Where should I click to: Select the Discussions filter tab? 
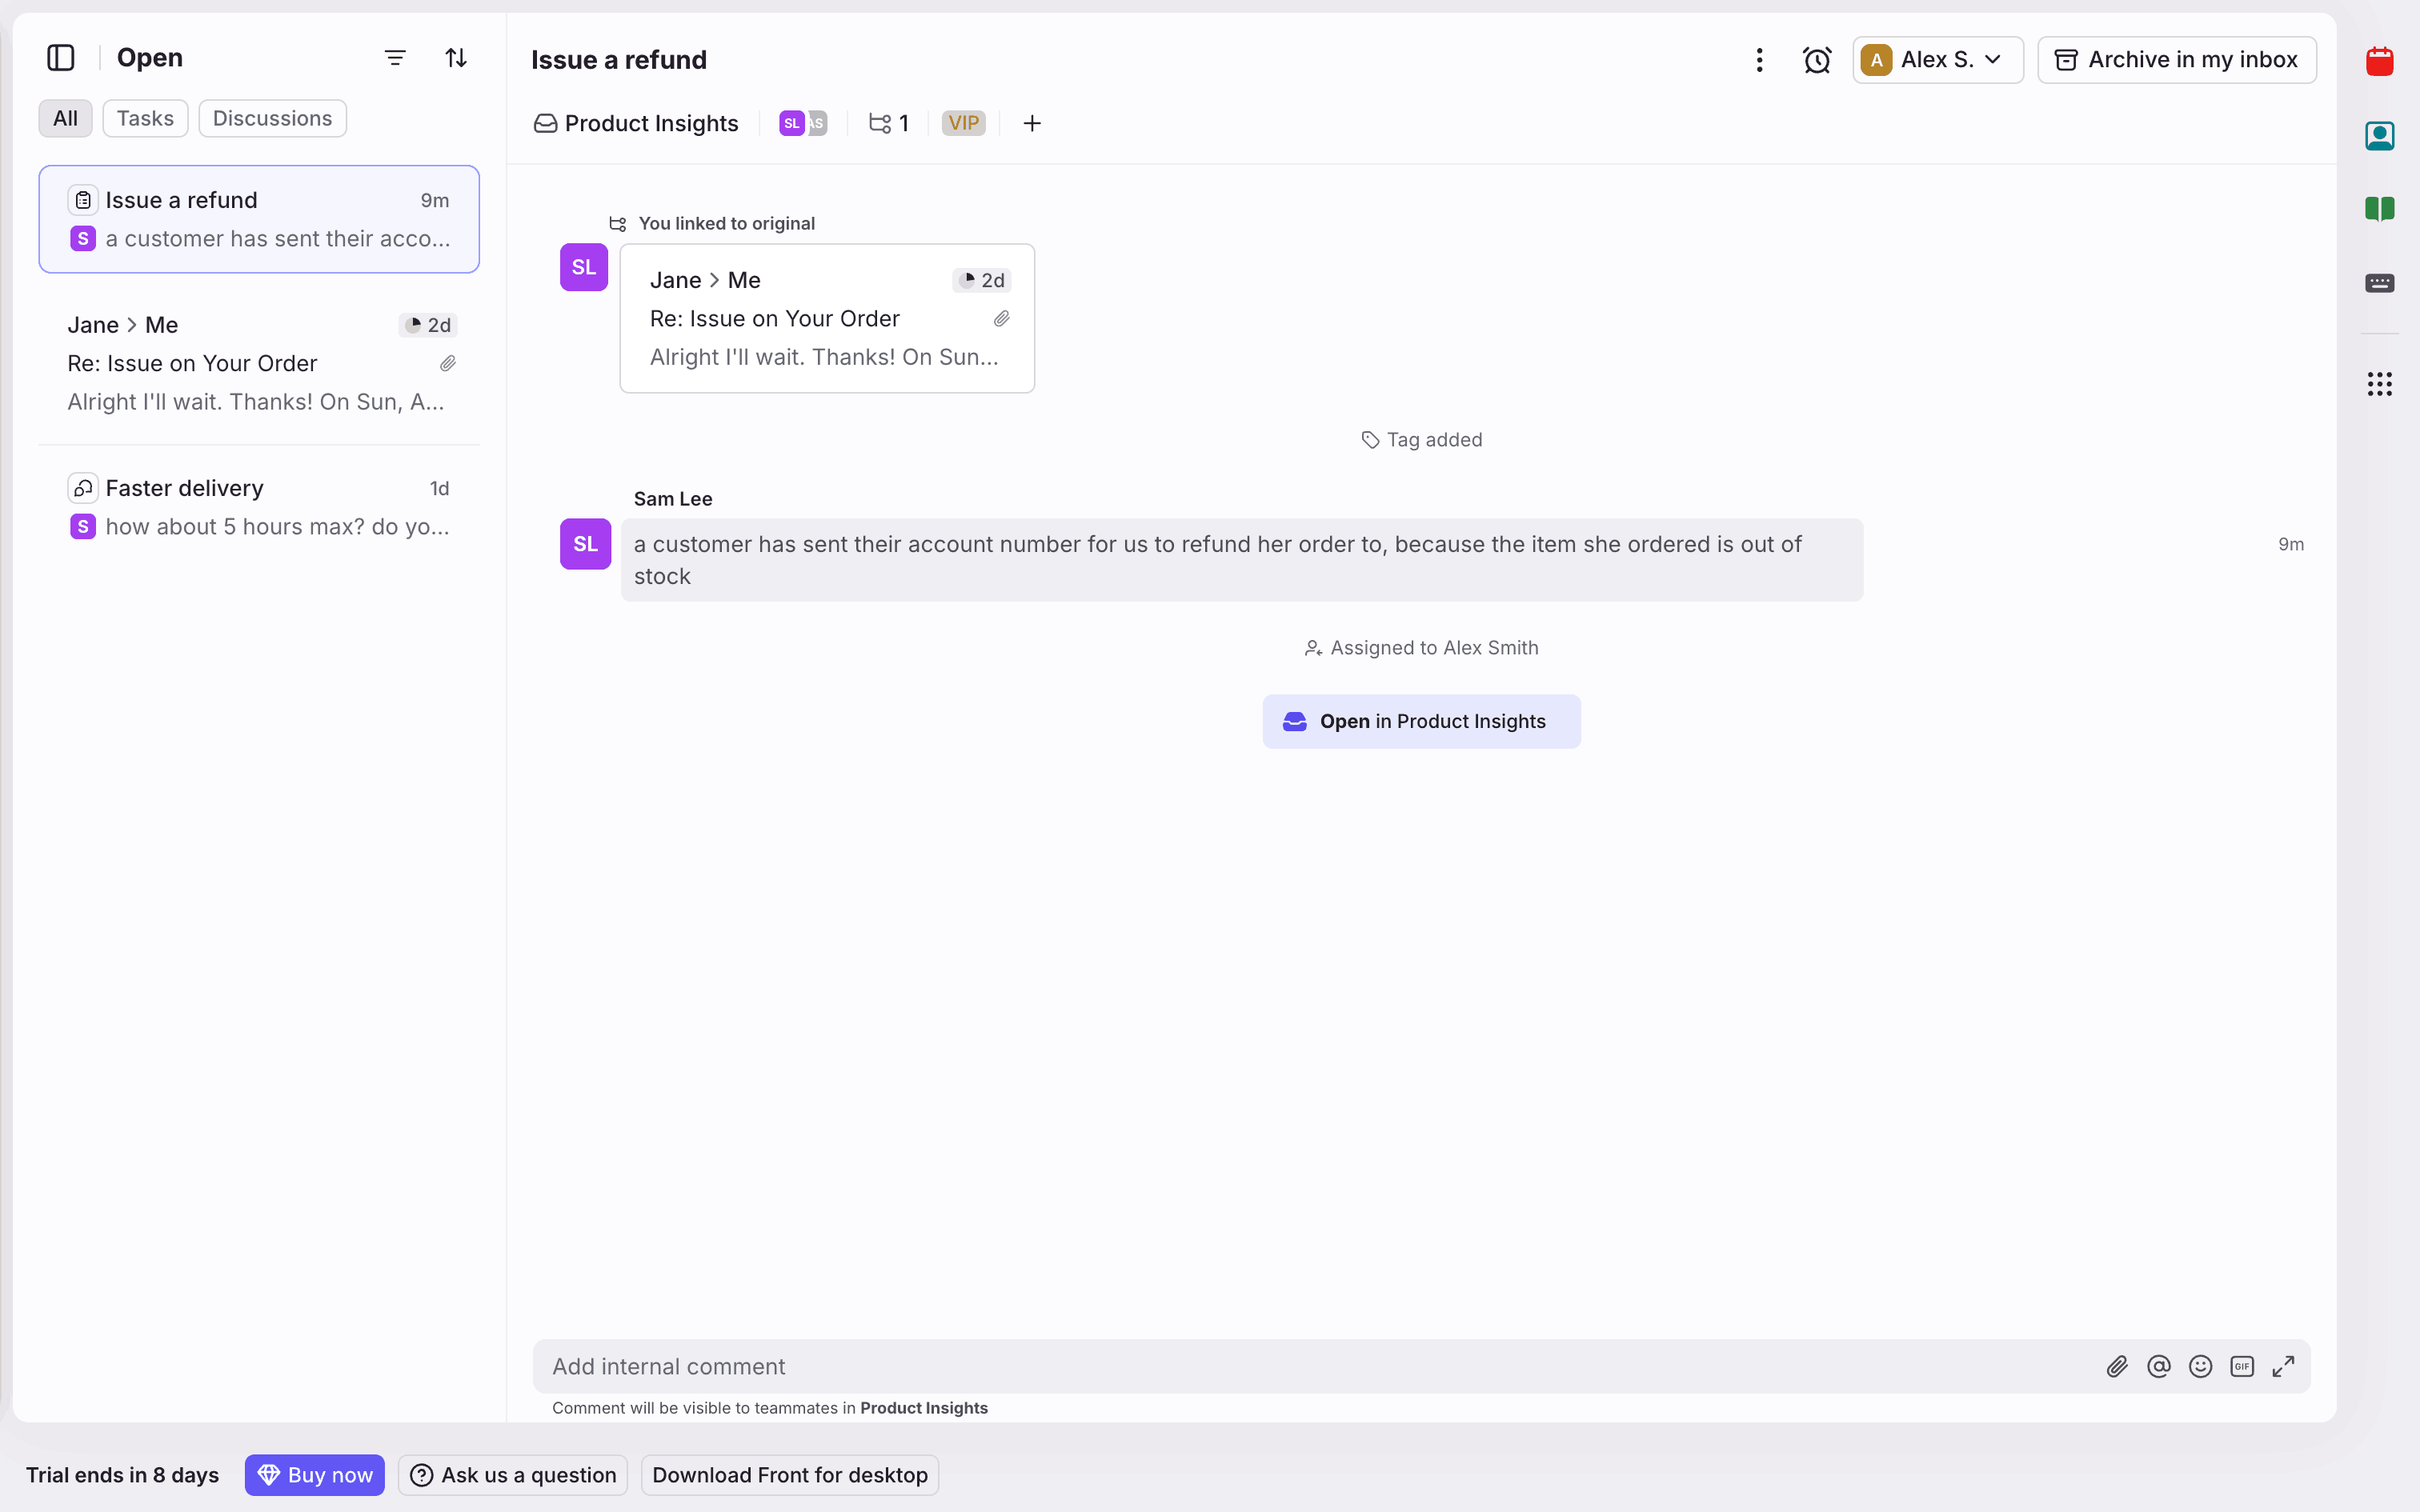point(272,118)
